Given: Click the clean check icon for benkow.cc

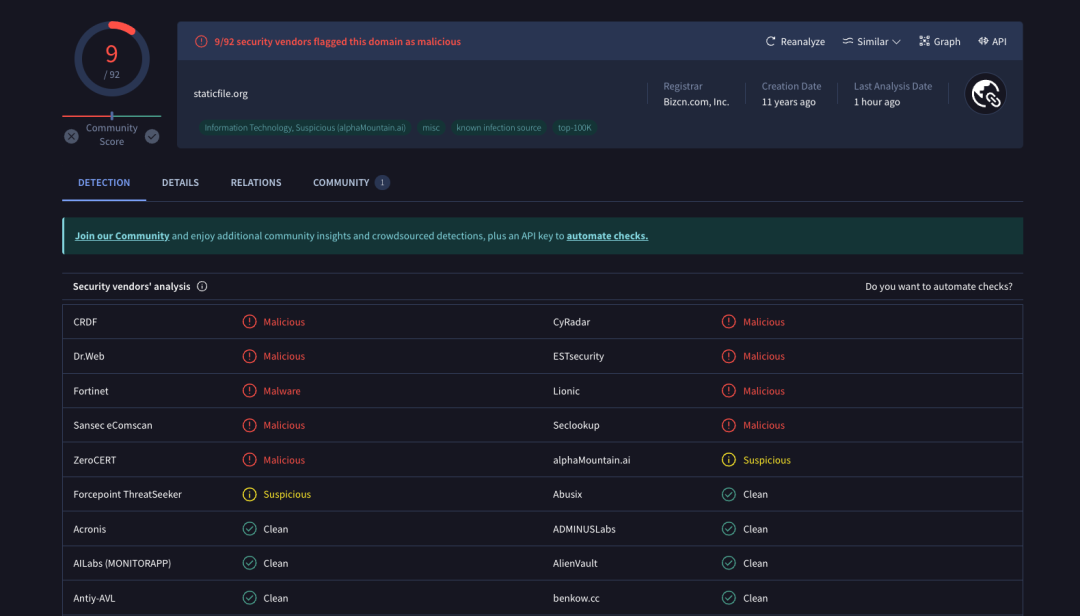Looking at the screenshot, I should 729,598.
